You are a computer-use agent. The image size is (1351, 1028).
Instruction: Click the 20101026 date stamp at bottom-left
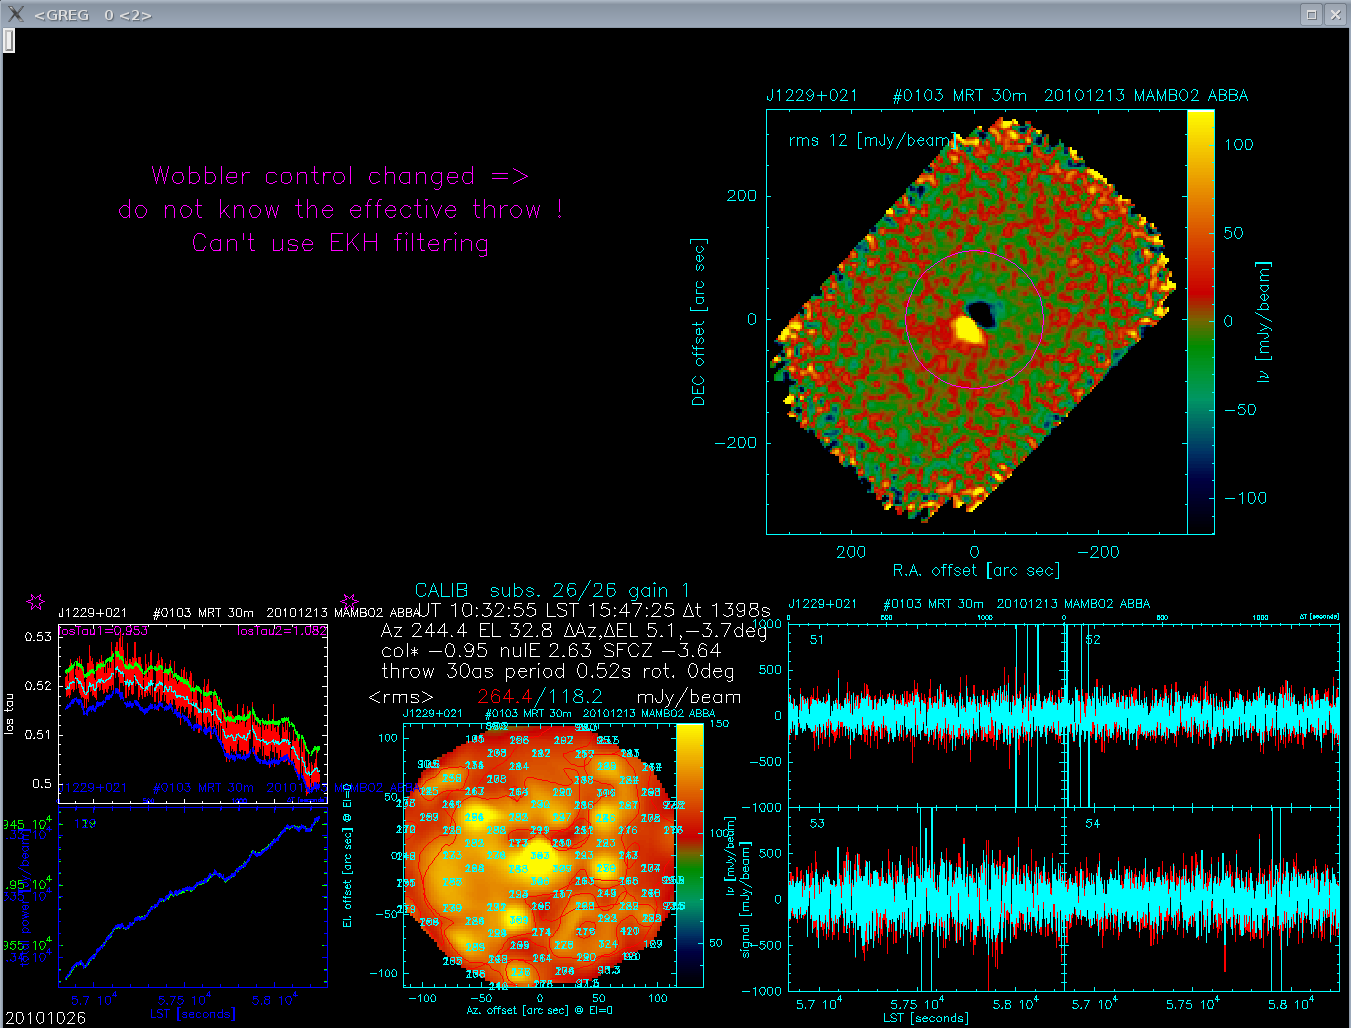(46, 1018)
